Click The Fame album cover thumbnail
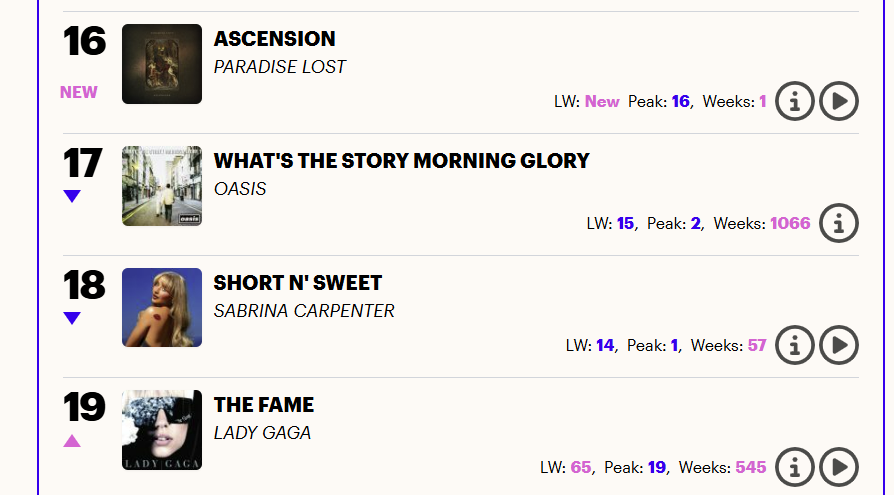The image size is (894, 495). click(162, 430)
